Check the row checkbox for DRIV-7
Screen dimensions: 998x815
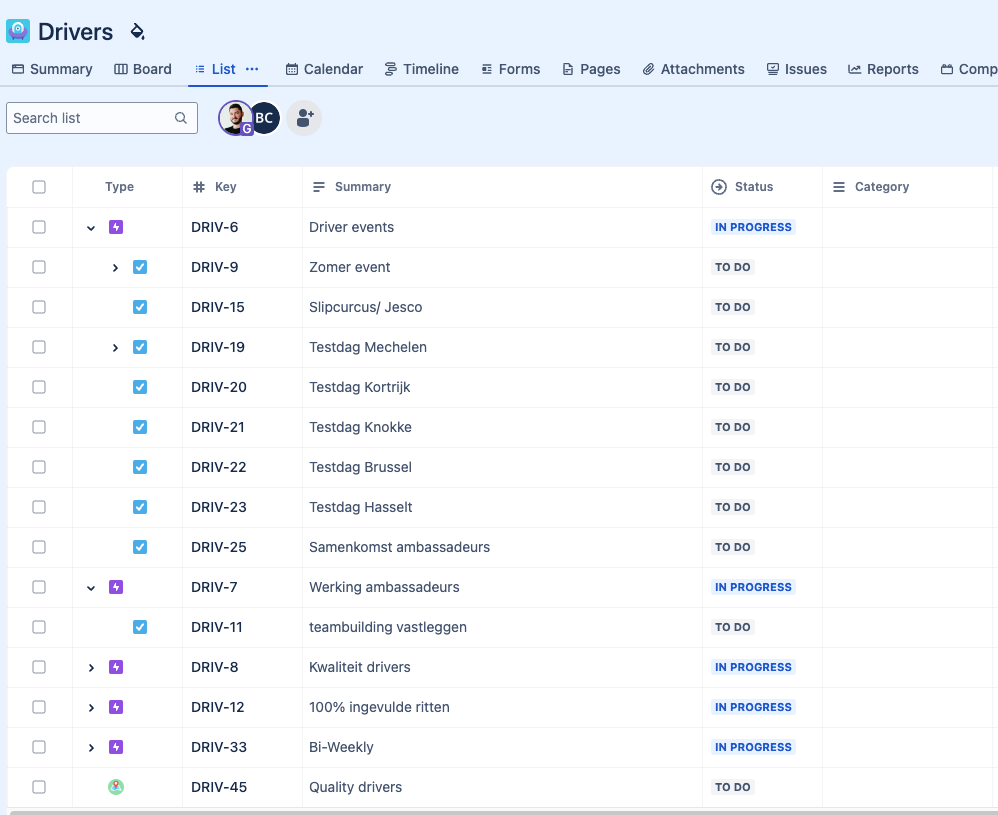click(x=39, y=587)
